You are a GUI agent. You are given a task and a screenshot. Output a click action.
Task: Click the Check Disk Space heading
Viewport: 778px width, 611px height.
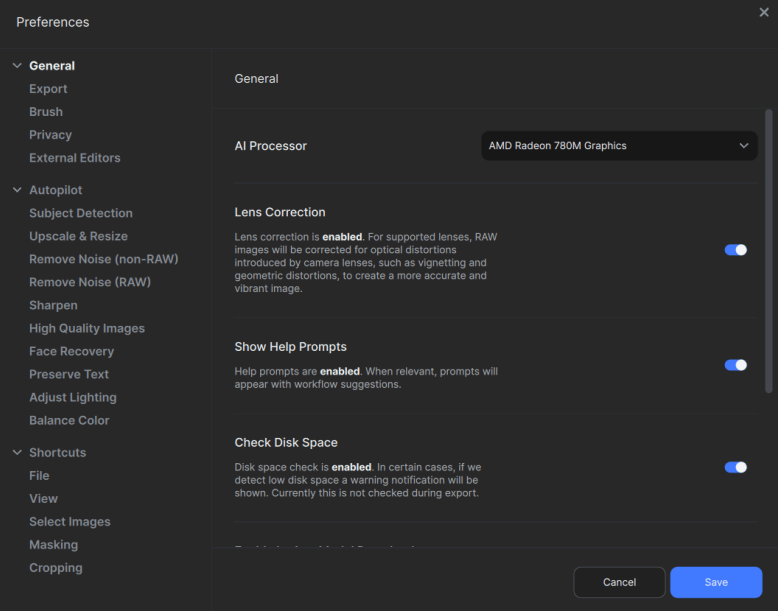tap(286, 442)
